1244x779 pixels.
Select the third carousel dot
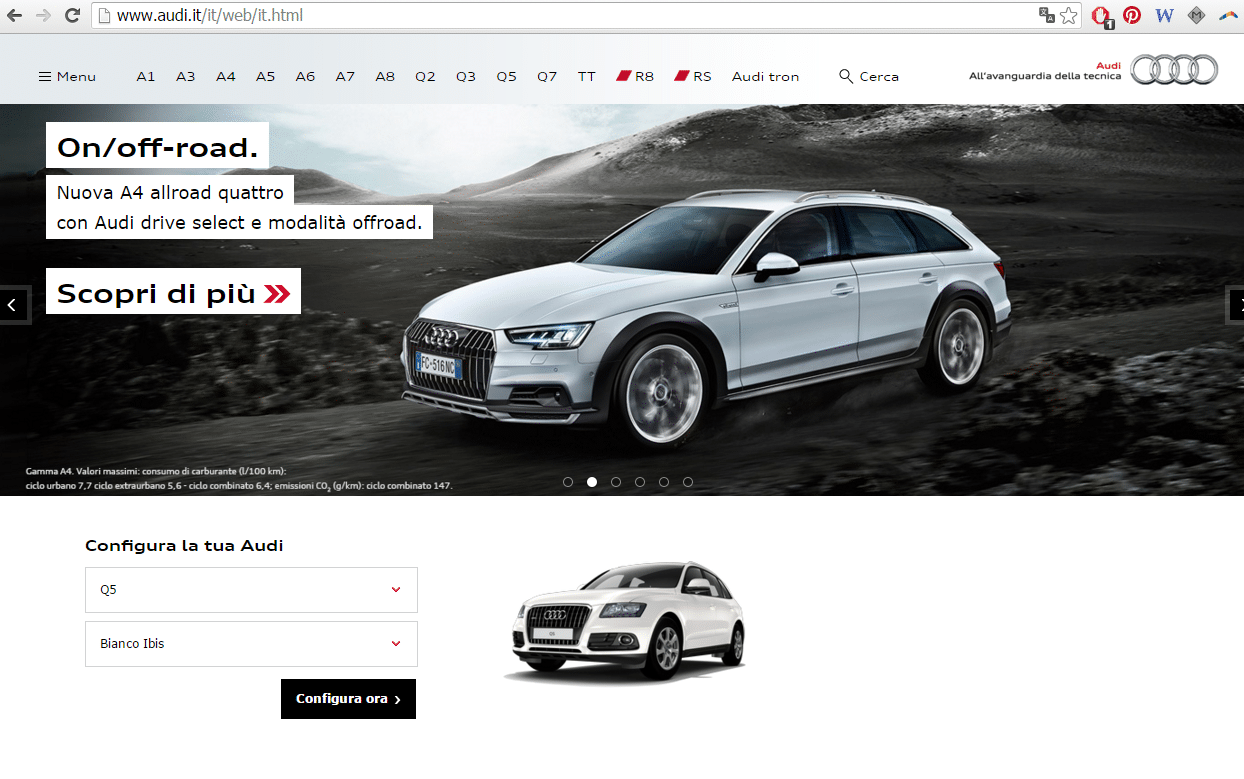pos(616,482)
